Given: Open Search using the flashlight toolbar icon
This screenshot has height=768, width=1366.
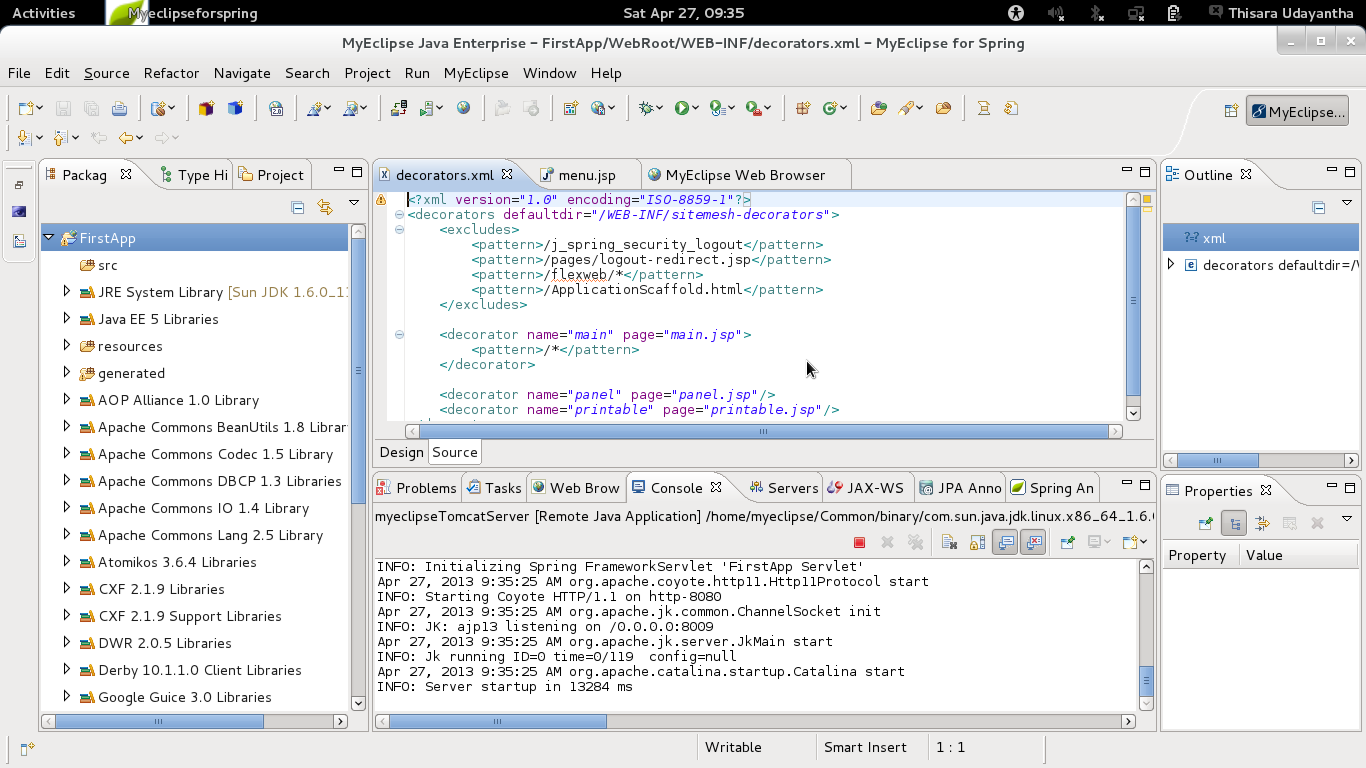Looking at the screenshot, I should pyautogui.click(x=907, y=107).
